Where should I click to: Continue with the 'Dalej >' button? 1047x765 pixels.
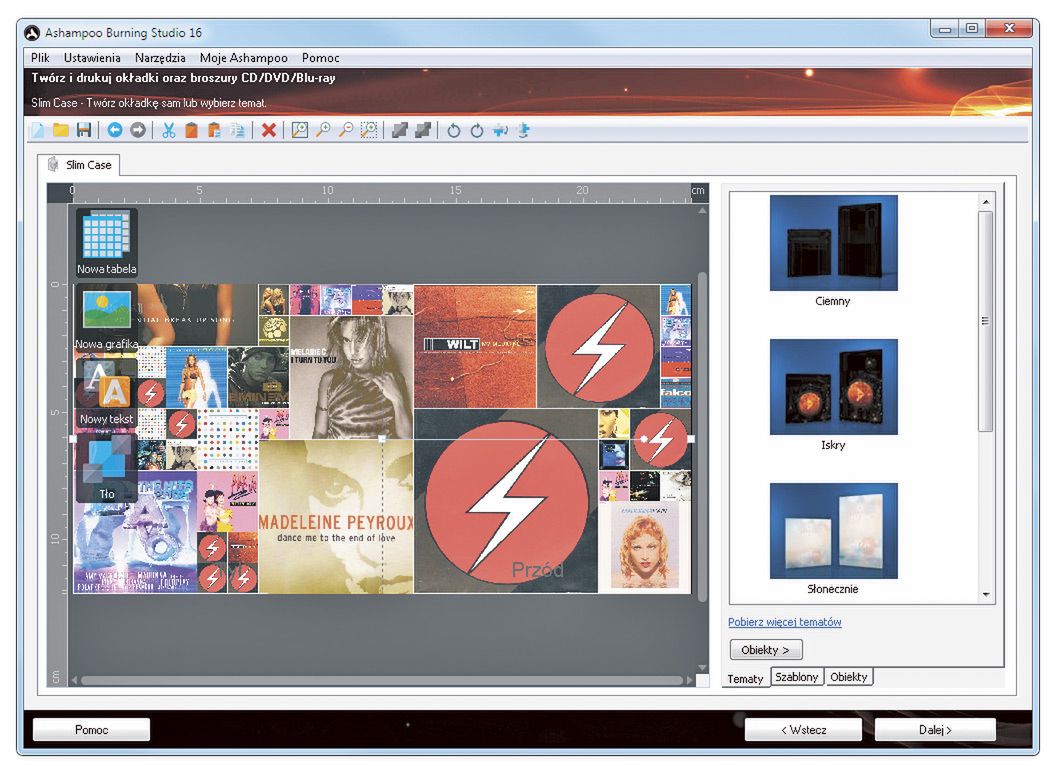(x=935, y=730)
